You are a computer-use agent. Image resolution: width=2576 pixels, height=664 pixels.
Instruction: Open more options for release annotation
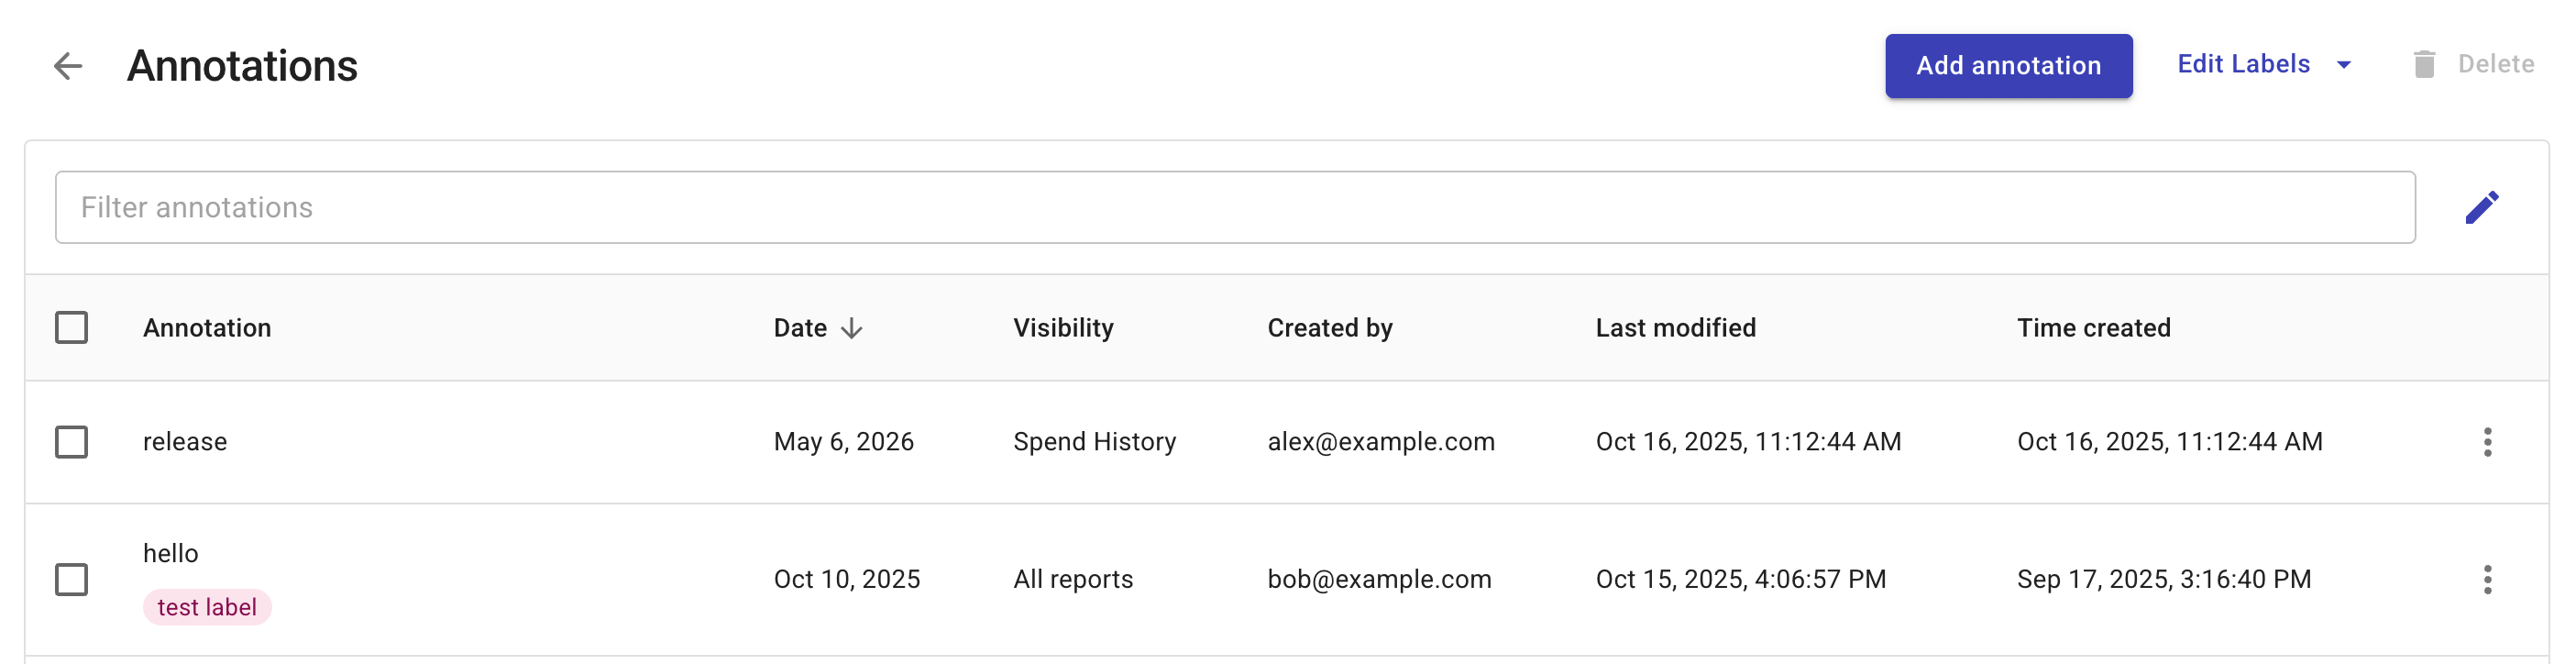(2487, 442)
